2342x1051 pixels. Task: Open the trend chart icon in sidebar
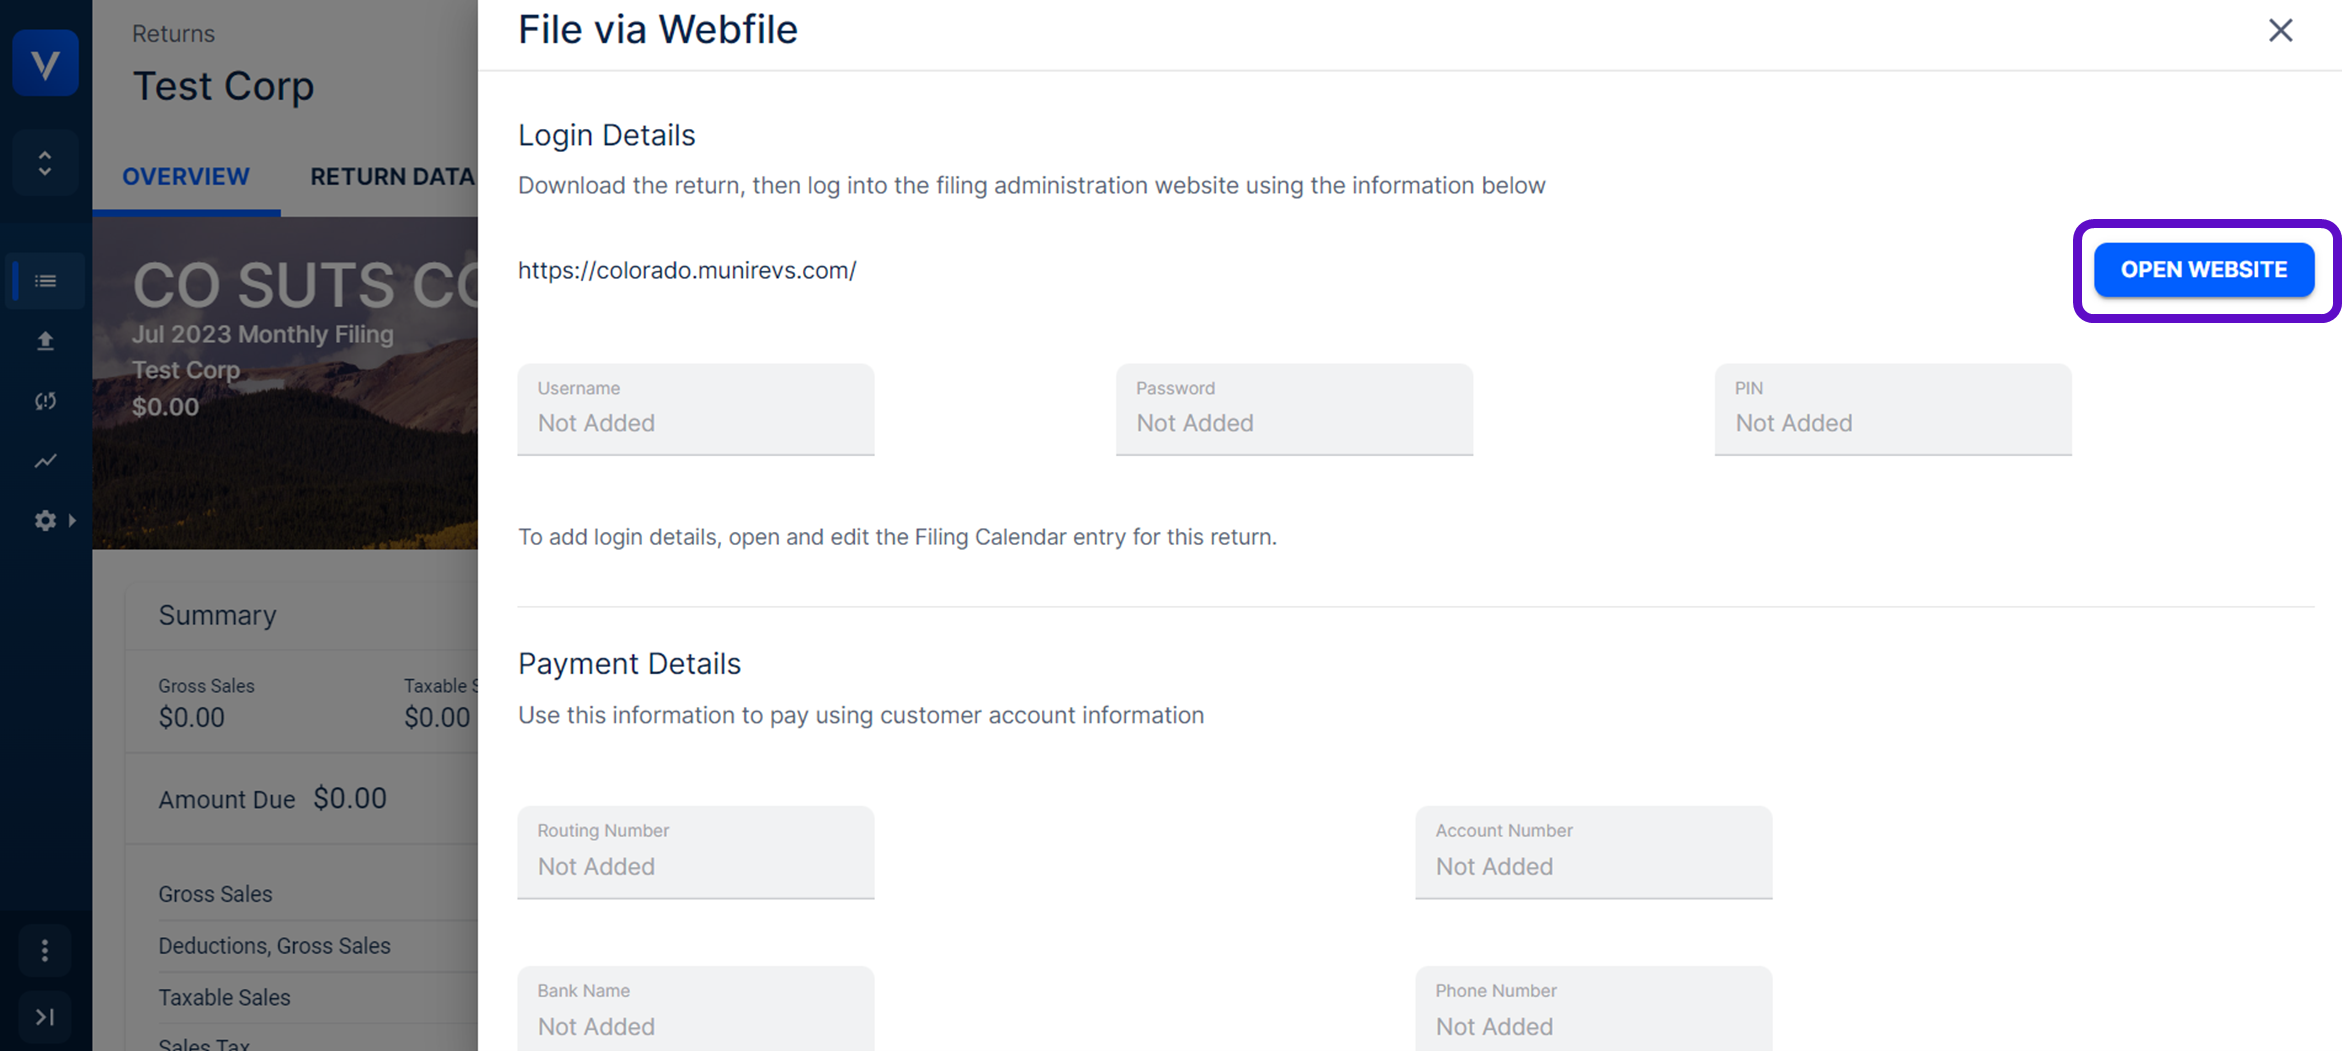click(x=45, y=461)
